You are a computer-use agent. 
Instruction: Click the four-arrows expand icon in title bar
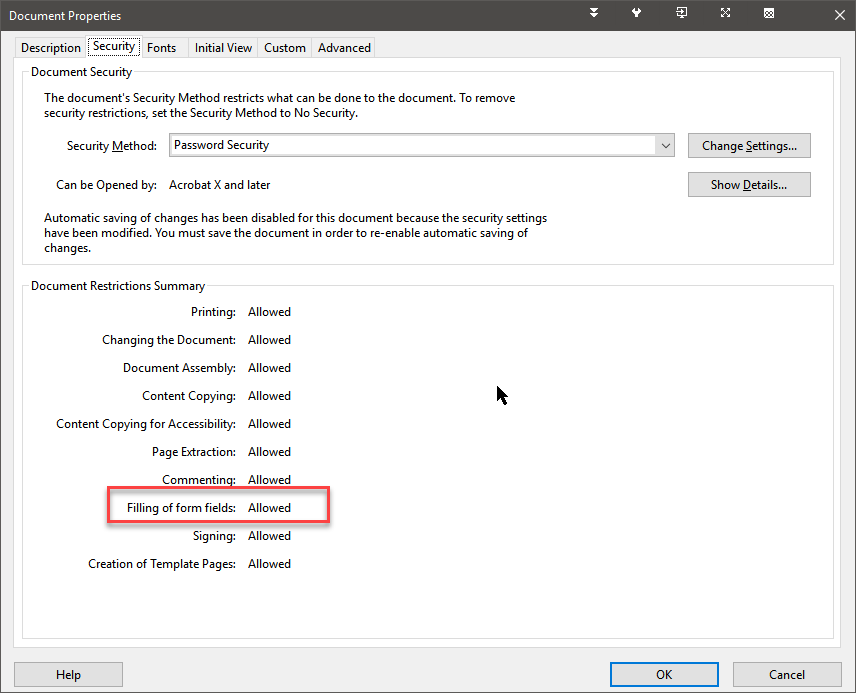(x=725, y=13)
